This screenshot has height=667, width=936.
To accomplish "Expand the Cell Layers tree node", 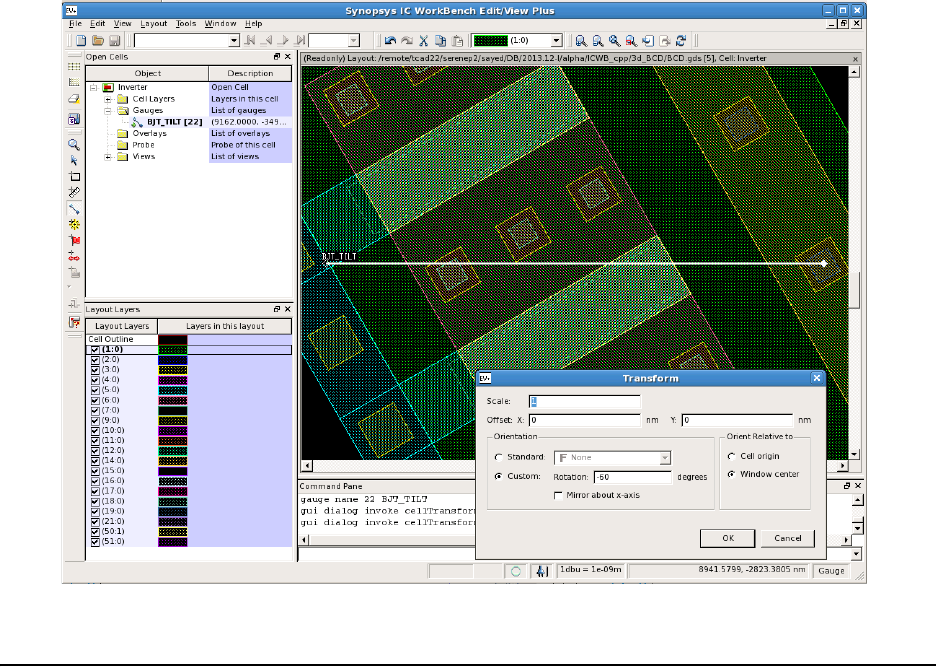I will point(108,99).
